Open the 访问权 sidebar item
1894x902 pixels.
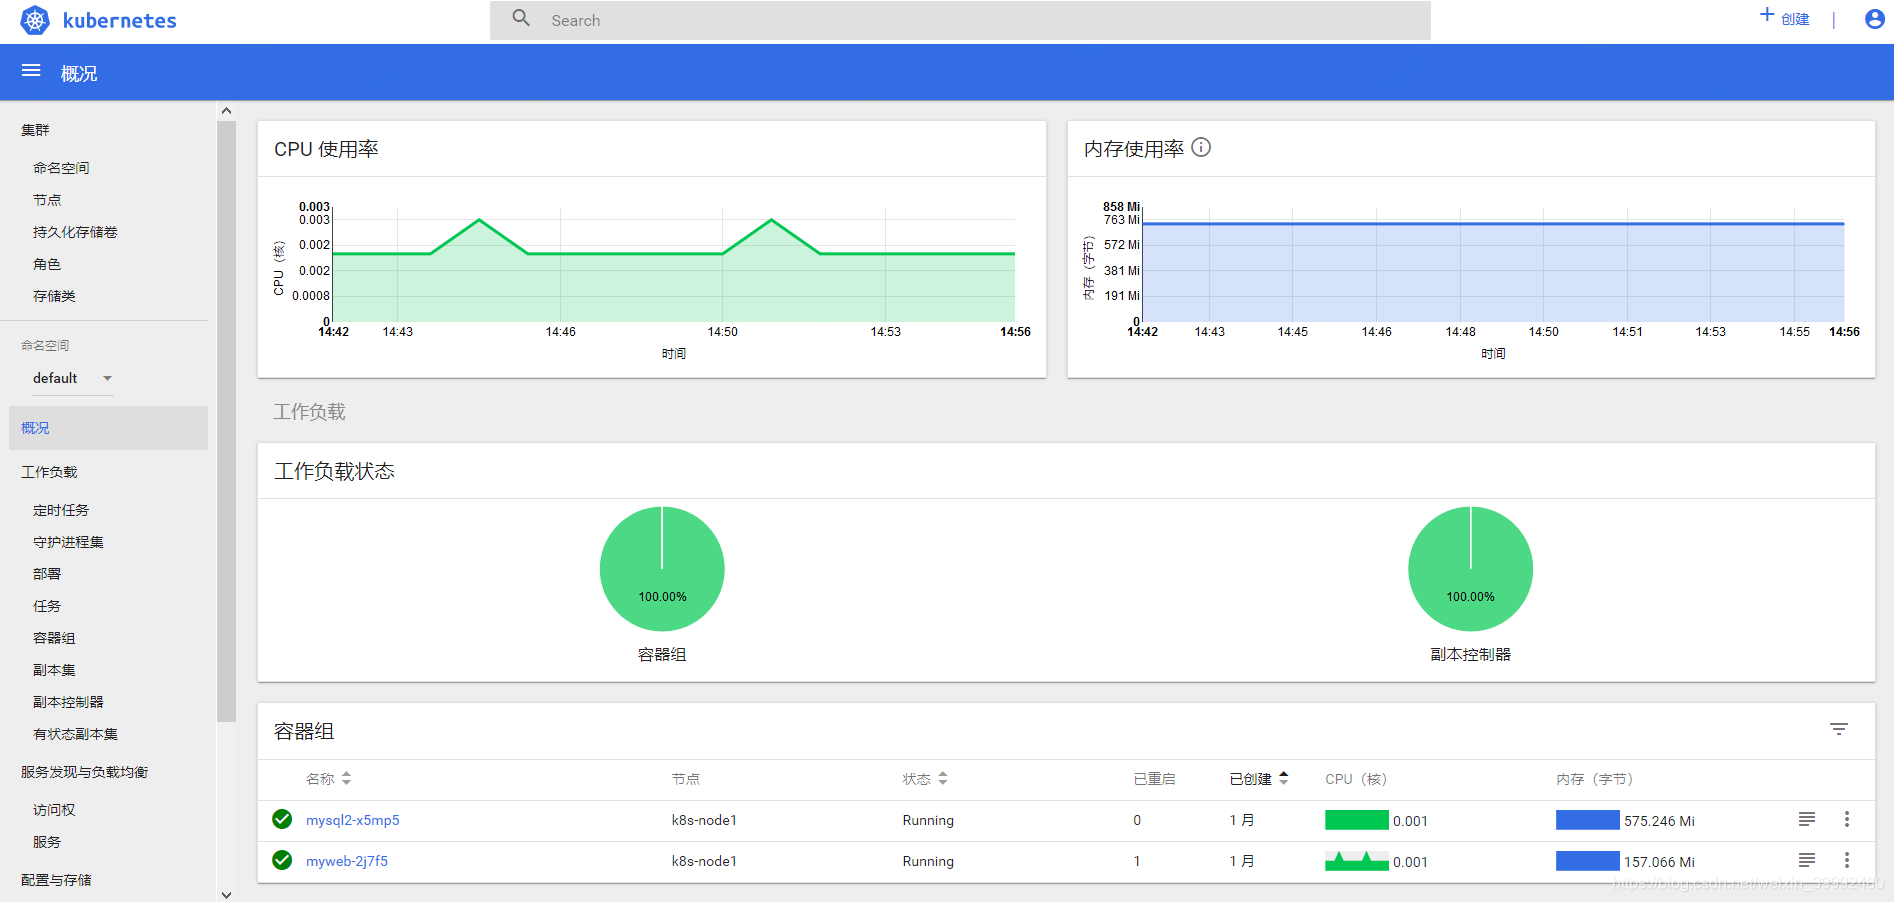point(54,810)
